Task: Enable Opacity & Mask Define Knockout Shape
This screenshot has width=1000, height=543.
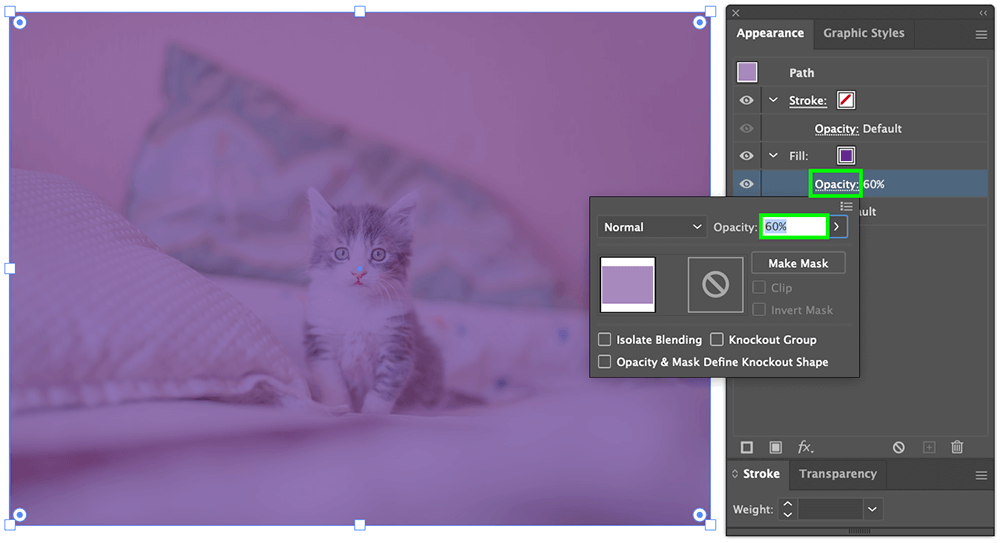Action: coord(605,362)
